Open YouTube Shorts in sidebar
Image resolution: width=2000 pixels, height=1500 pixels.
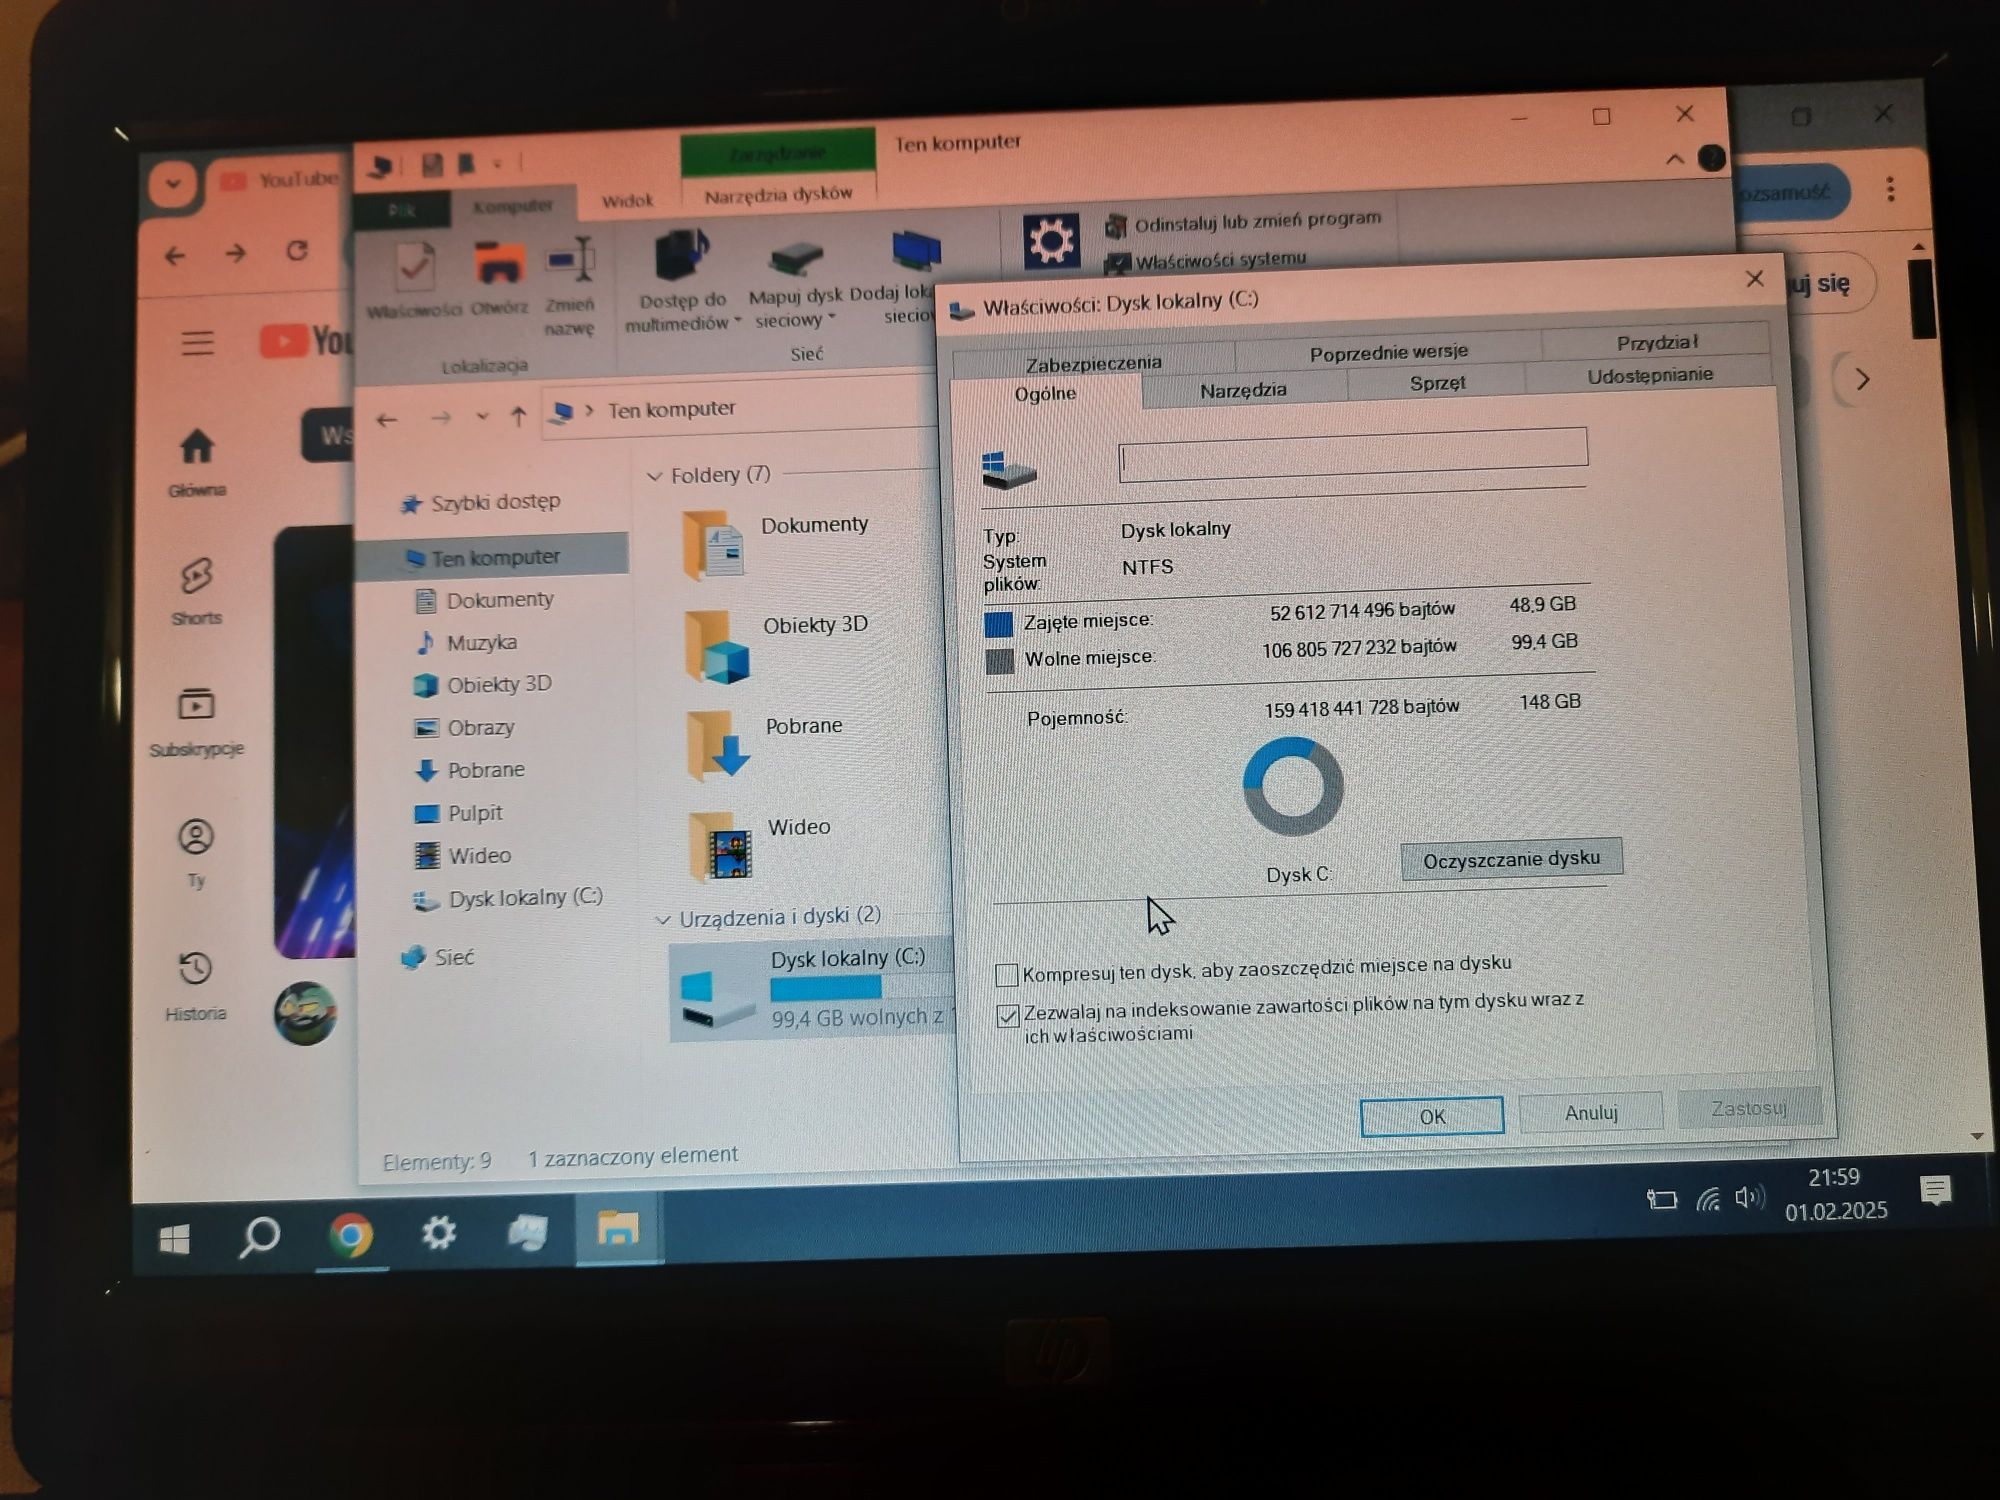(196, 592)
